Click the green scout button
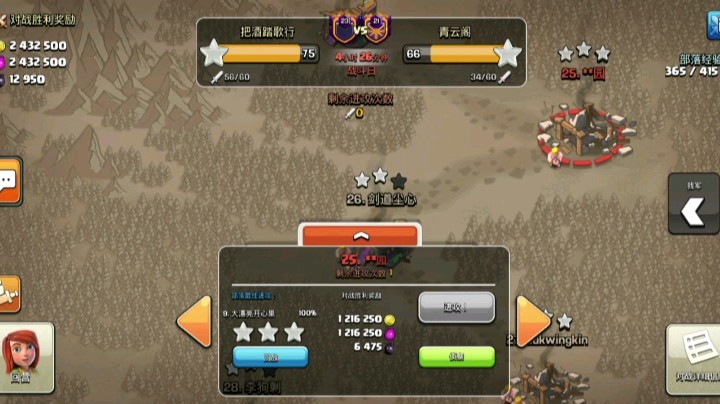720x404 pixels. [x=457, y=357]
